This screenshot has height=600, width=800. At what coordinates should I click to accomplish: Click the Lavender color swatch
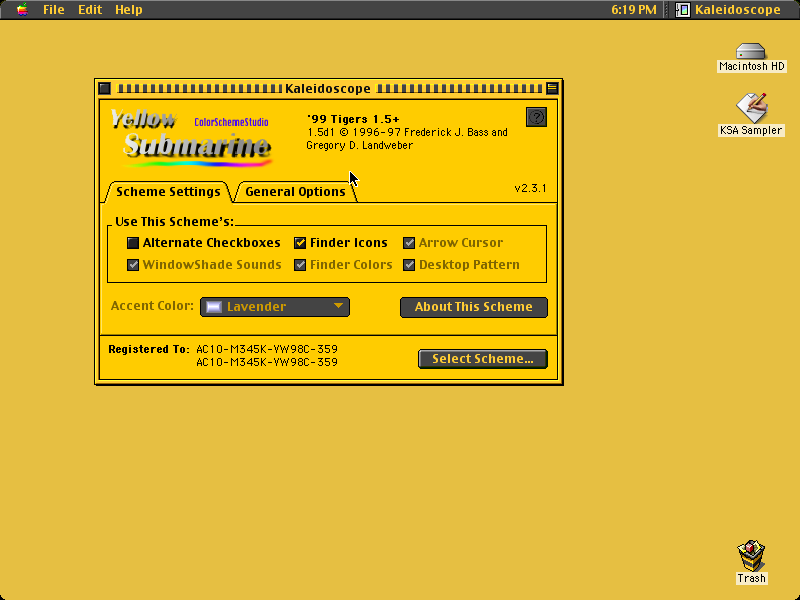(x=214, y=307)
